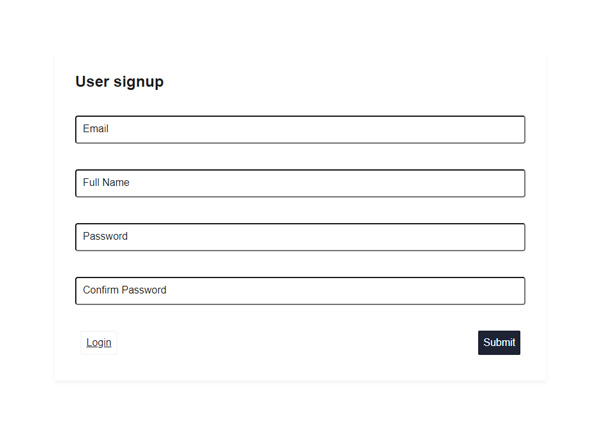Focus the field above Confirm Password
The image size is (600, 434).
pyautogui.click(x=300, y=237)
